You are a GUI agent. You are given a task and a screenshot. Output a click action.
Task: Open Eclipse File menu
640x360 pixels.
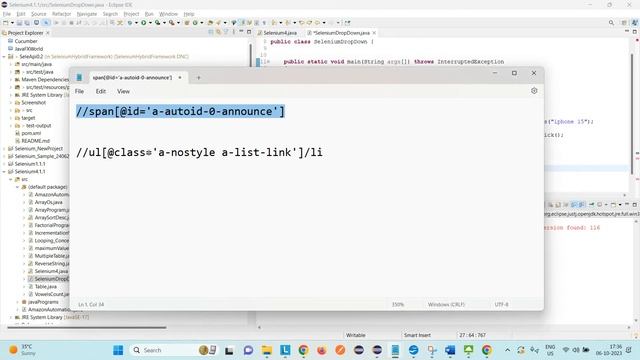(x=7, y=14)
